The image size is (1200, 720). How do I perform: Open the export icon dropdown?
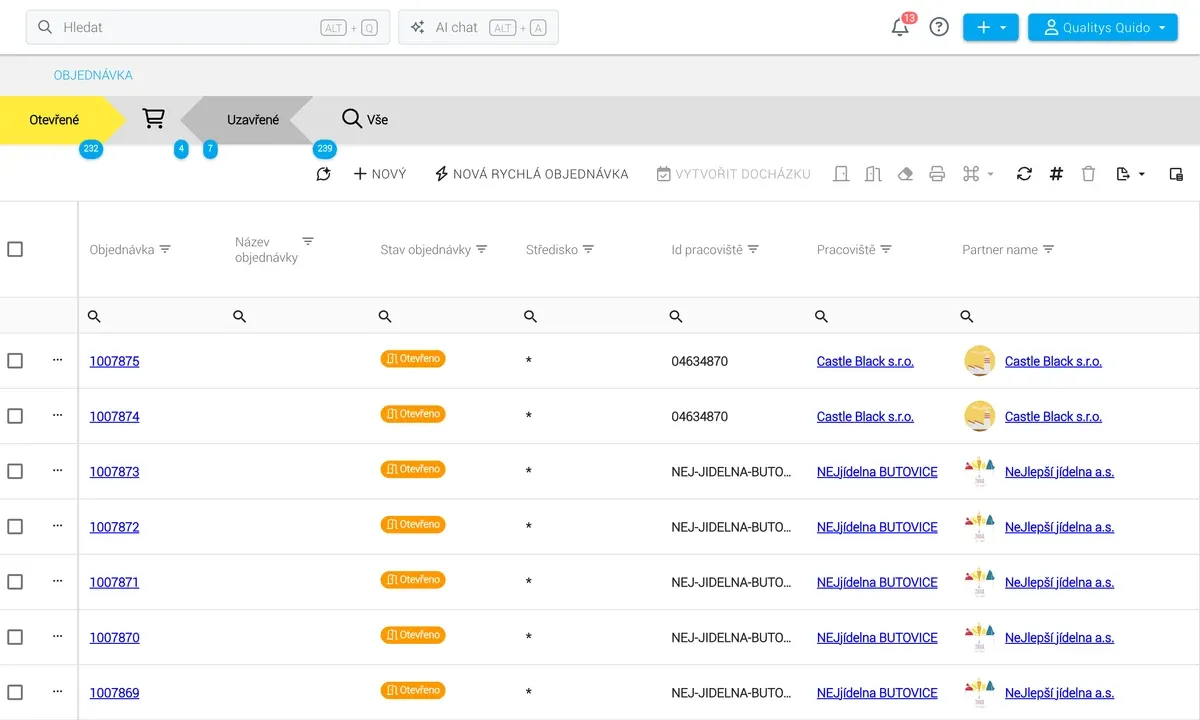click(1130, 174)
